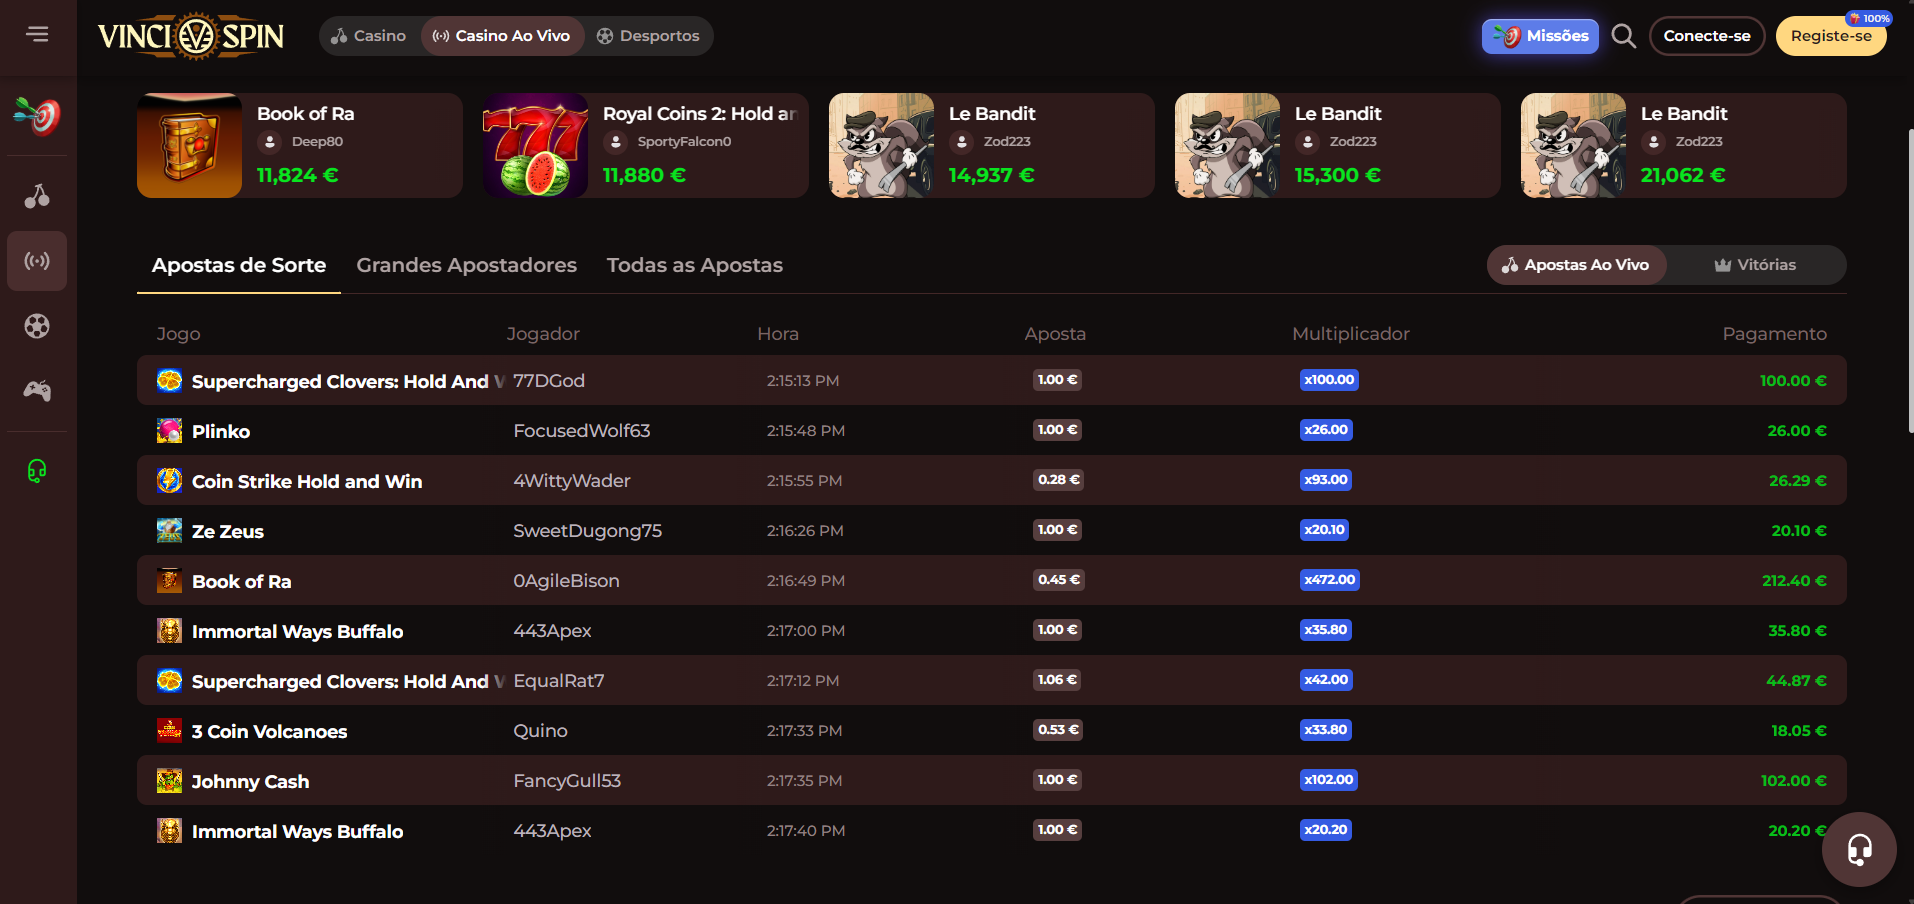Click the x472.00 multiplier badge
This screenshot has width=1914, height=904.
click(1330, 580)
